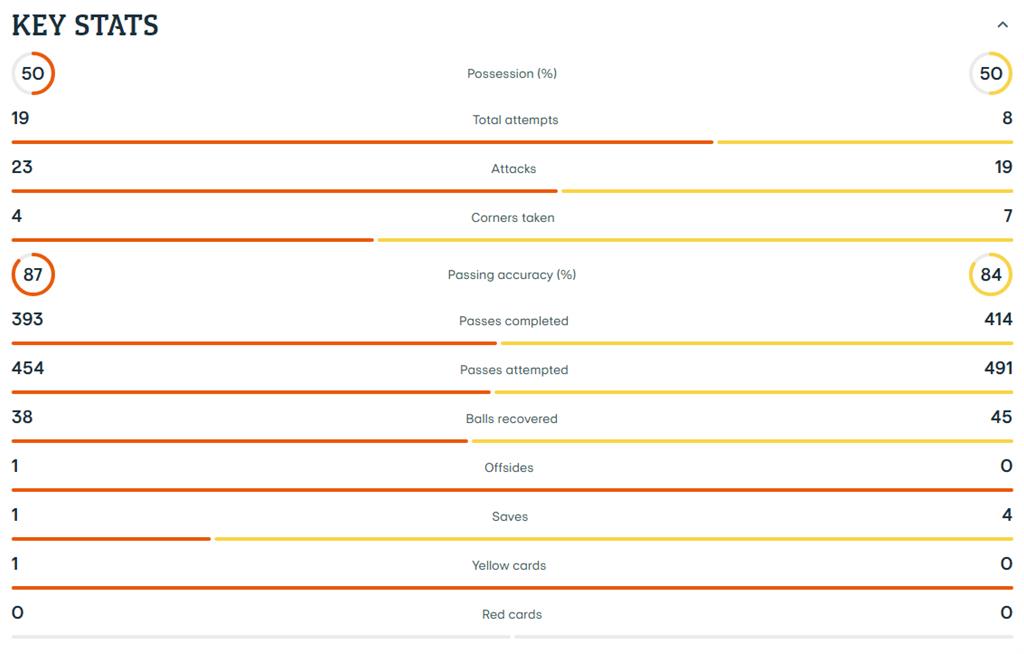
Task: Select the Total attempts label
Action: point(515,120)
